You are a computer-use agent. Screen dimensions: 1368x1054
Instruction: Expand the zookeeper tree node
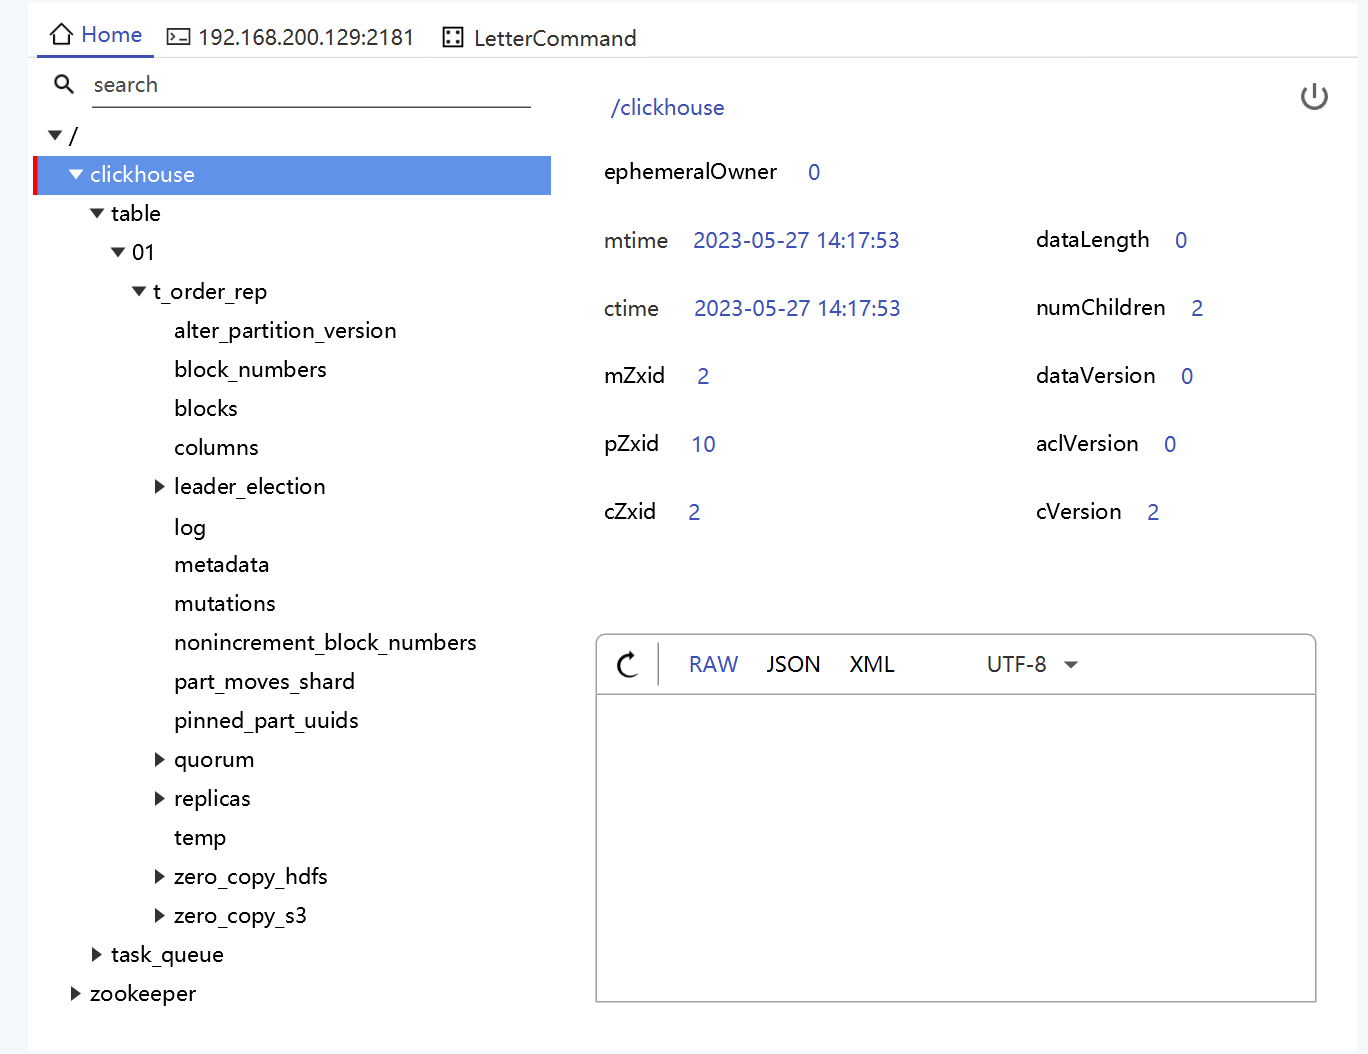pyautogui.click(x=75, y=994)
